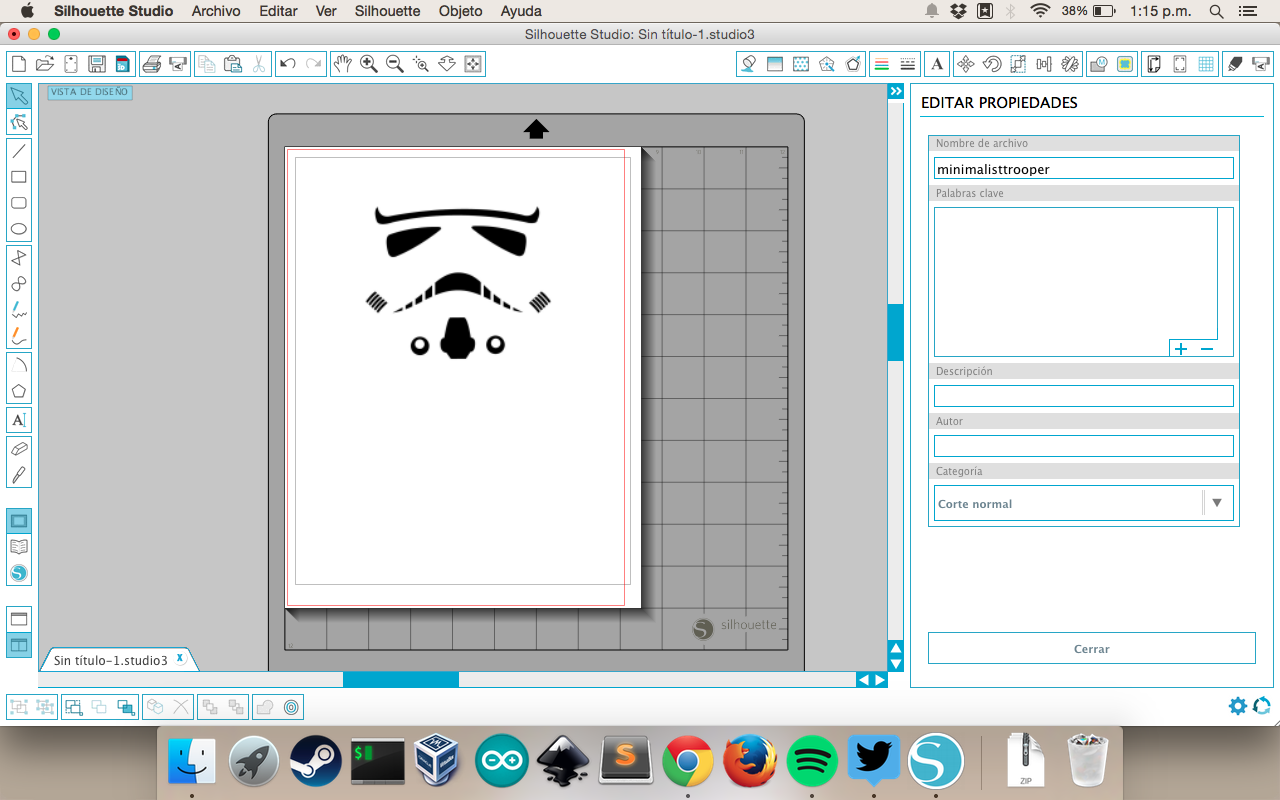The width and height of the screenshot is (1280, 800).
Task: Launch Spotify from the dock
Action: [812, 761]
